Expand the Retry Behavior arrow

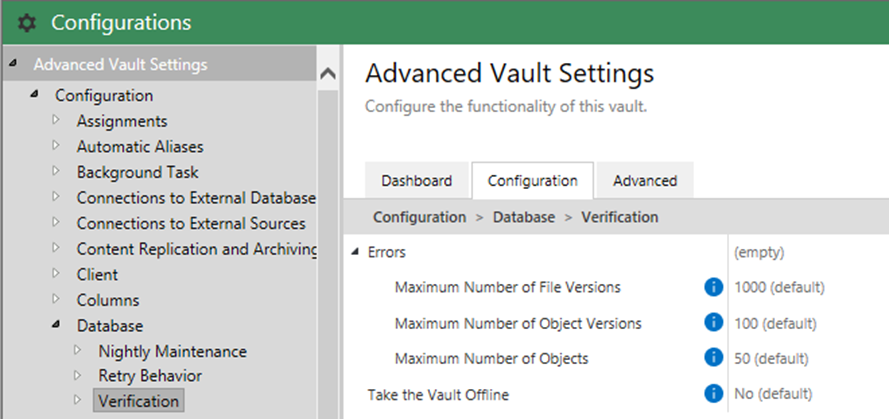click(78, 375)
